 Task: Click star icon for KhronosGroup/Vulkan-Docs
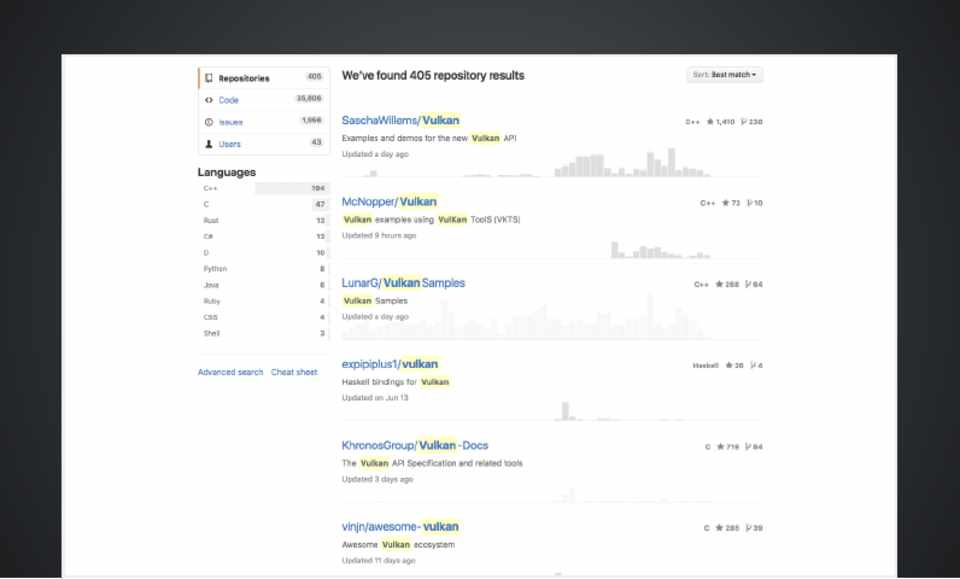coord(720,447)
